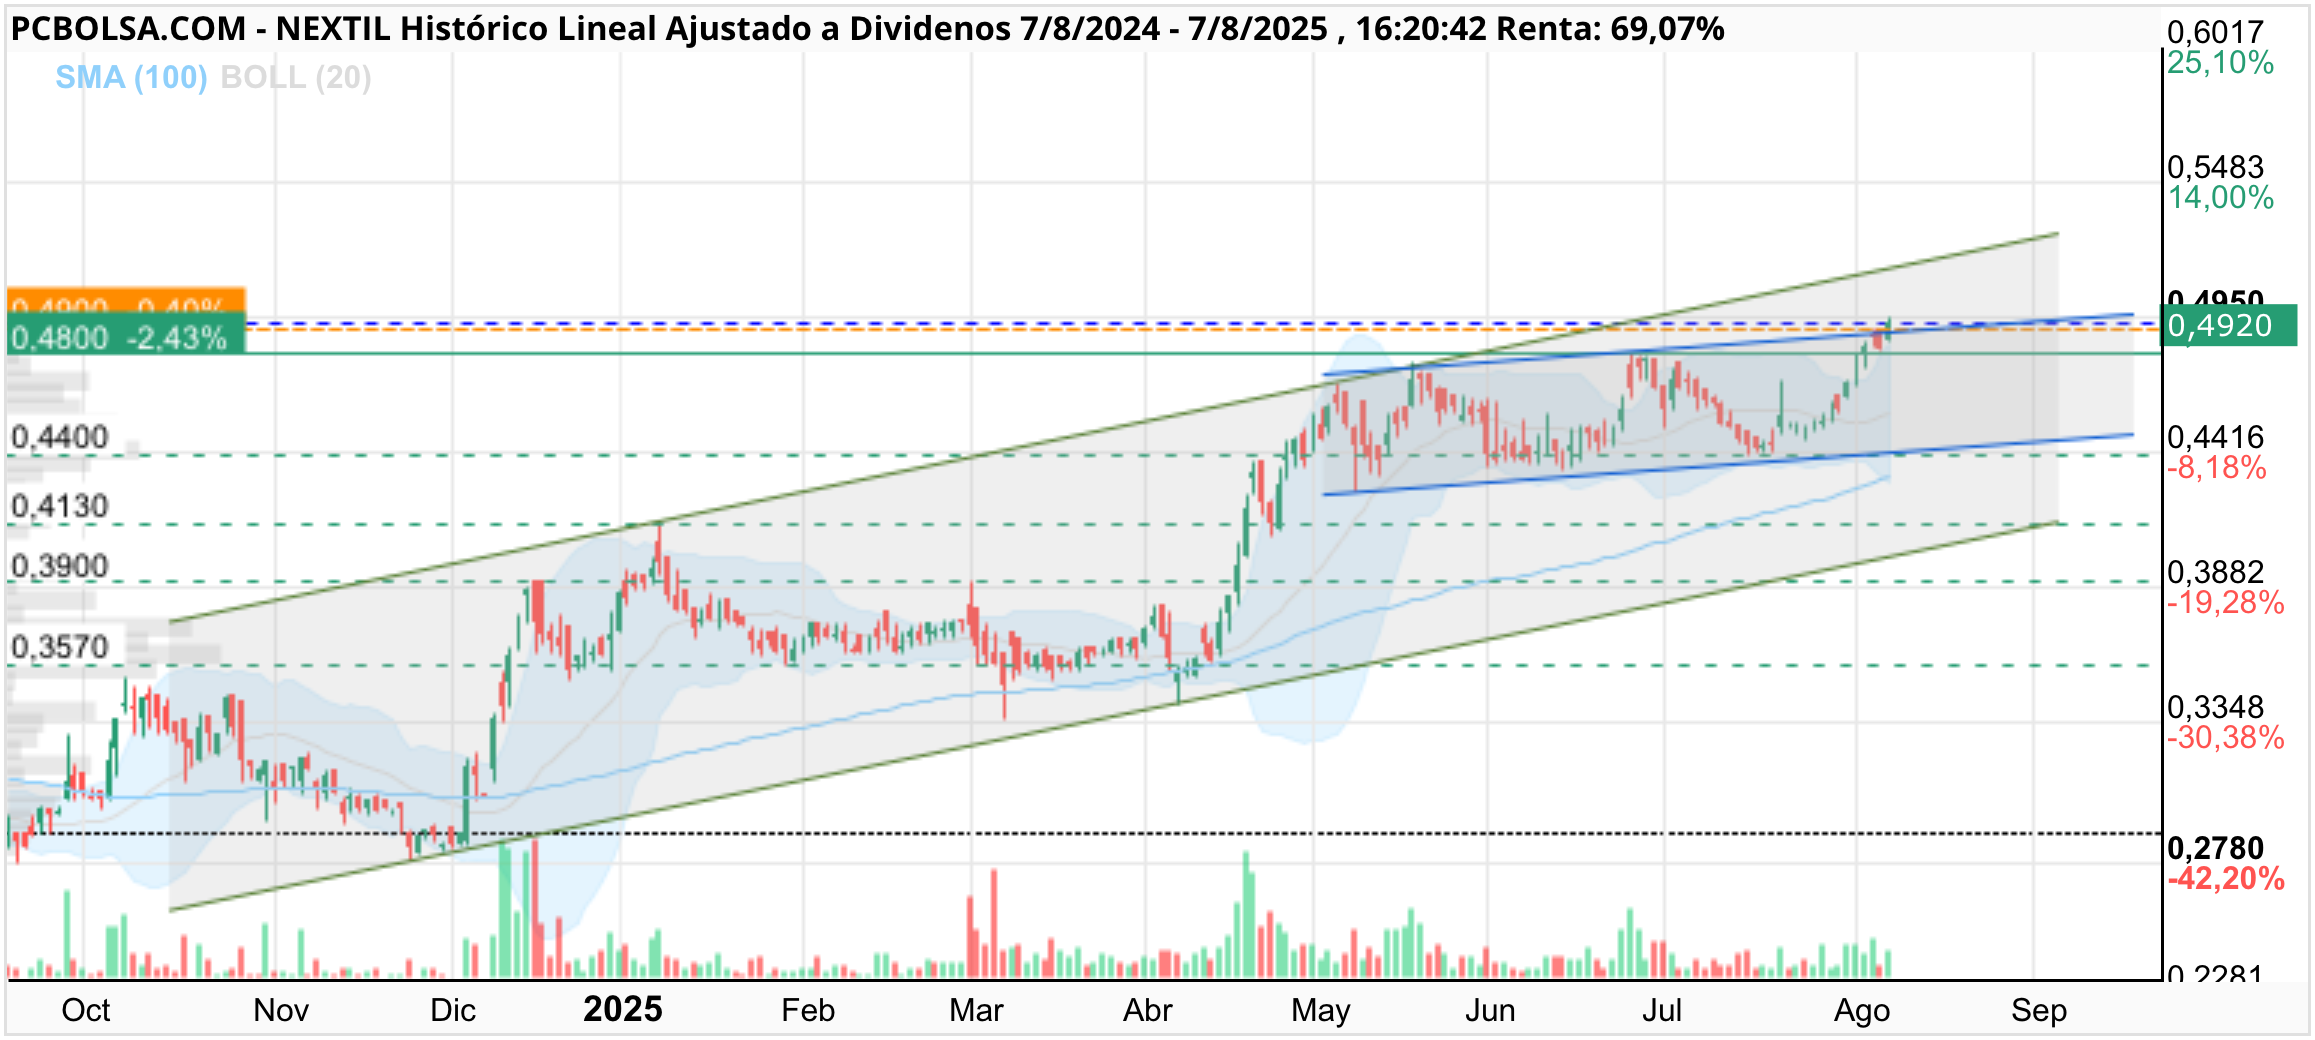
Task: Click the Nov month label
Action: pyautogui.click(x=281, y=1010)
